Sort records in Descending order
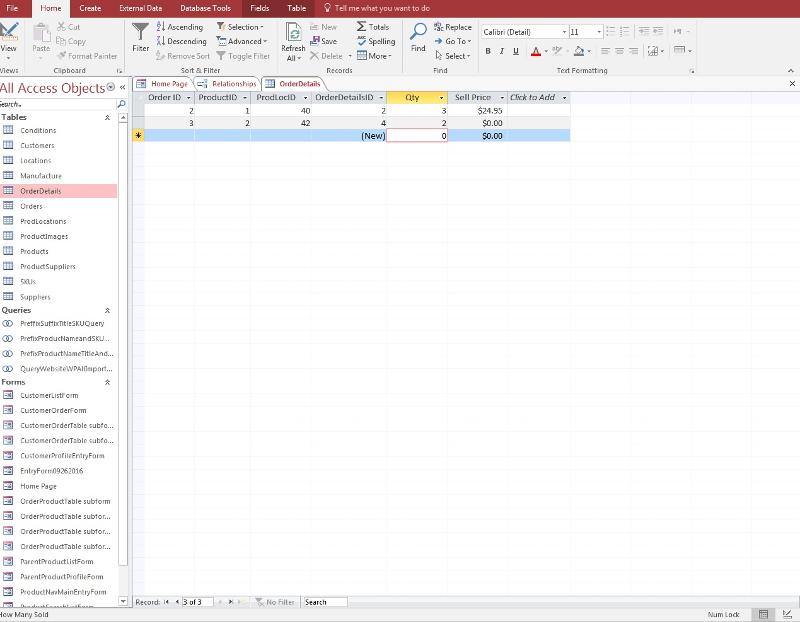800x622 pixels. pos(182,41)
